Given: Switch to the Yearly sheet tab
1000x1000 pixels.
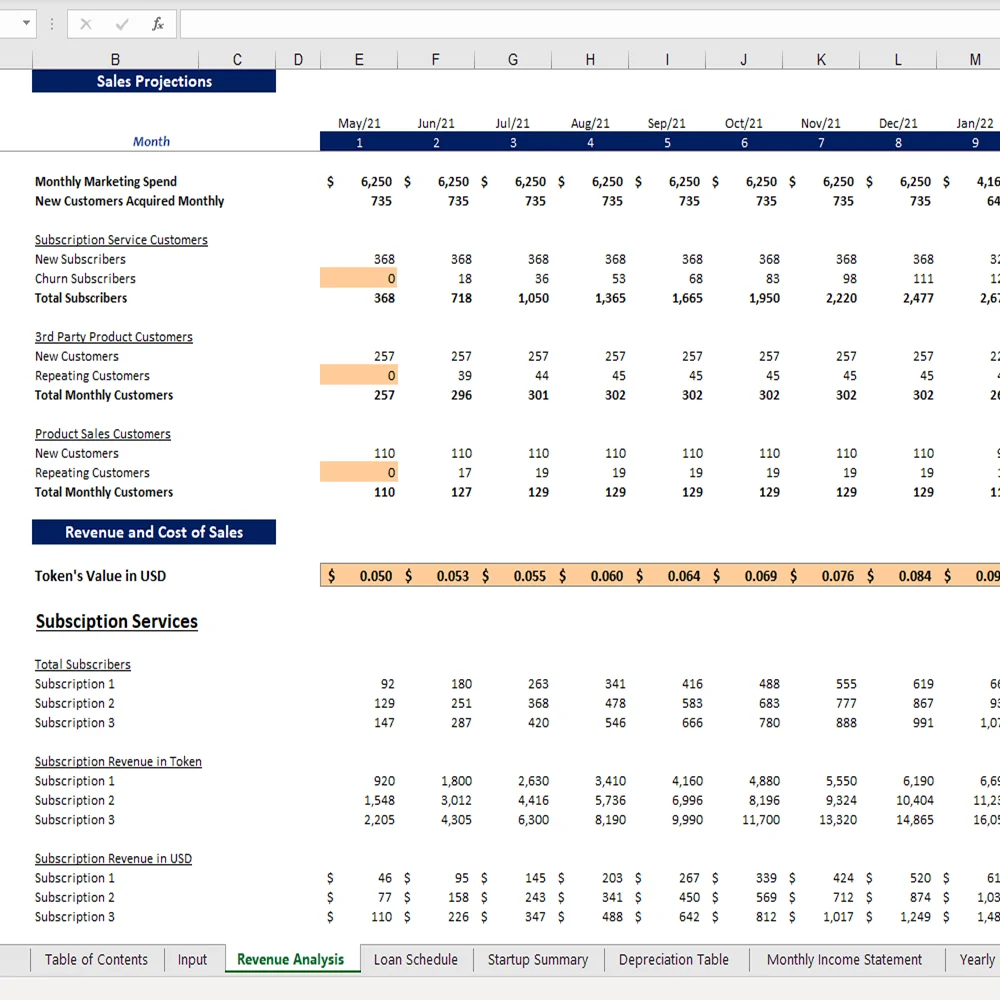Looking at the screenshot, I should [976, 959].
